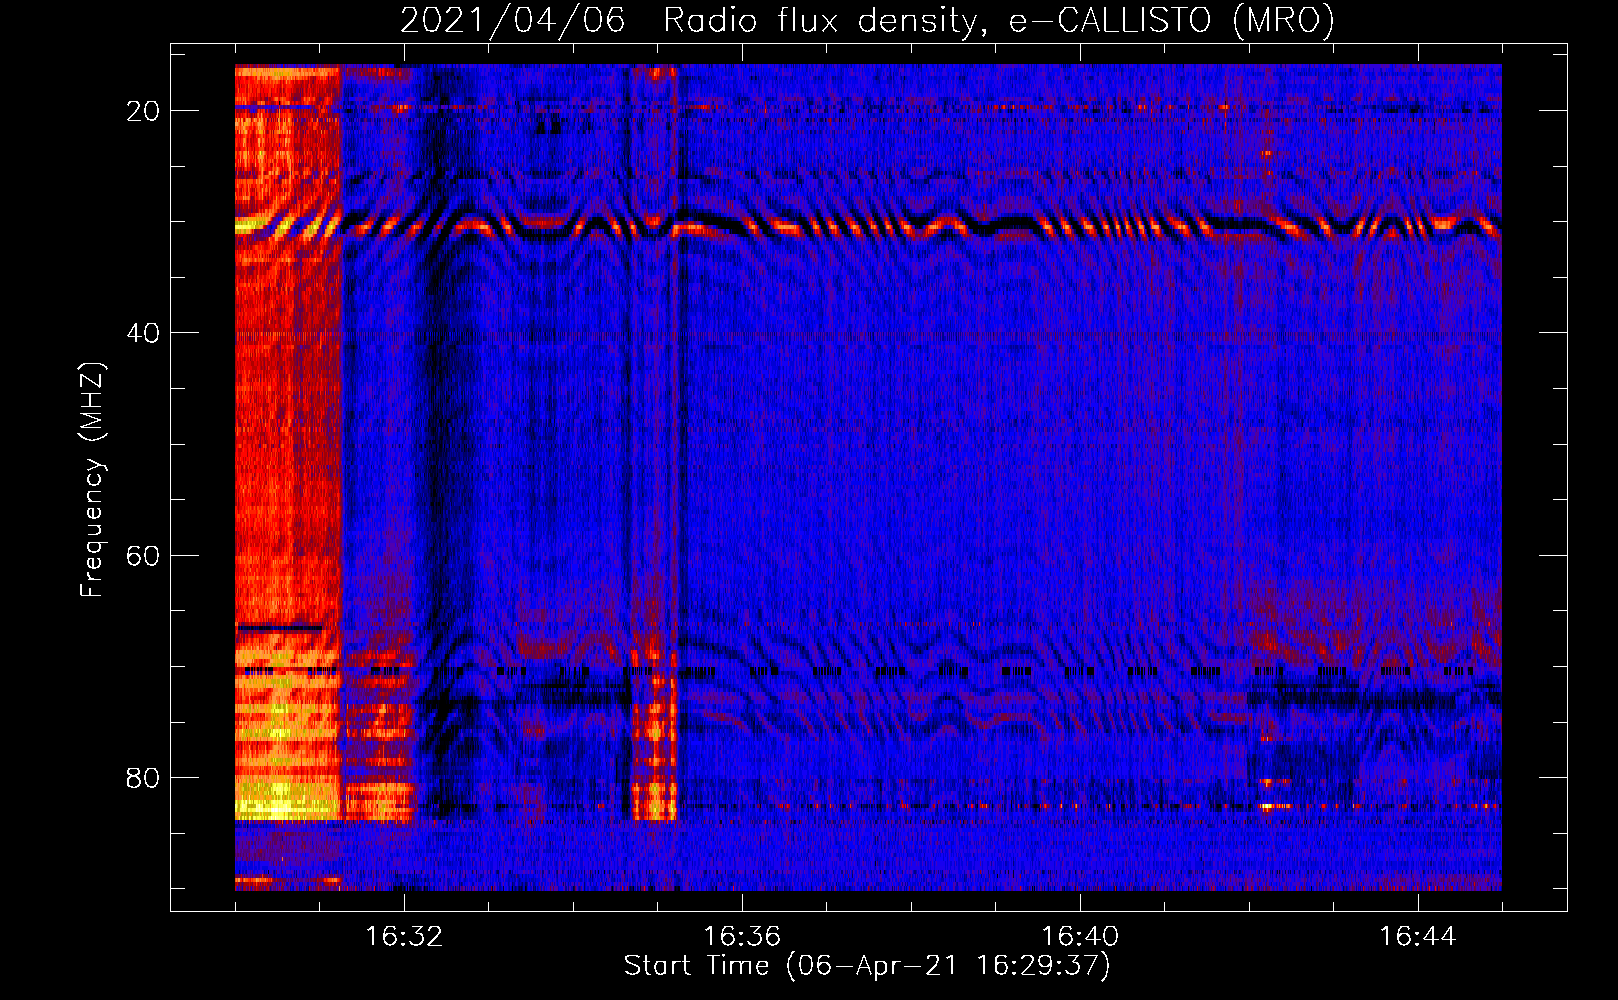
Task: Click the 'Frequency (MHZ)' y-axis label
Action: 92,480
